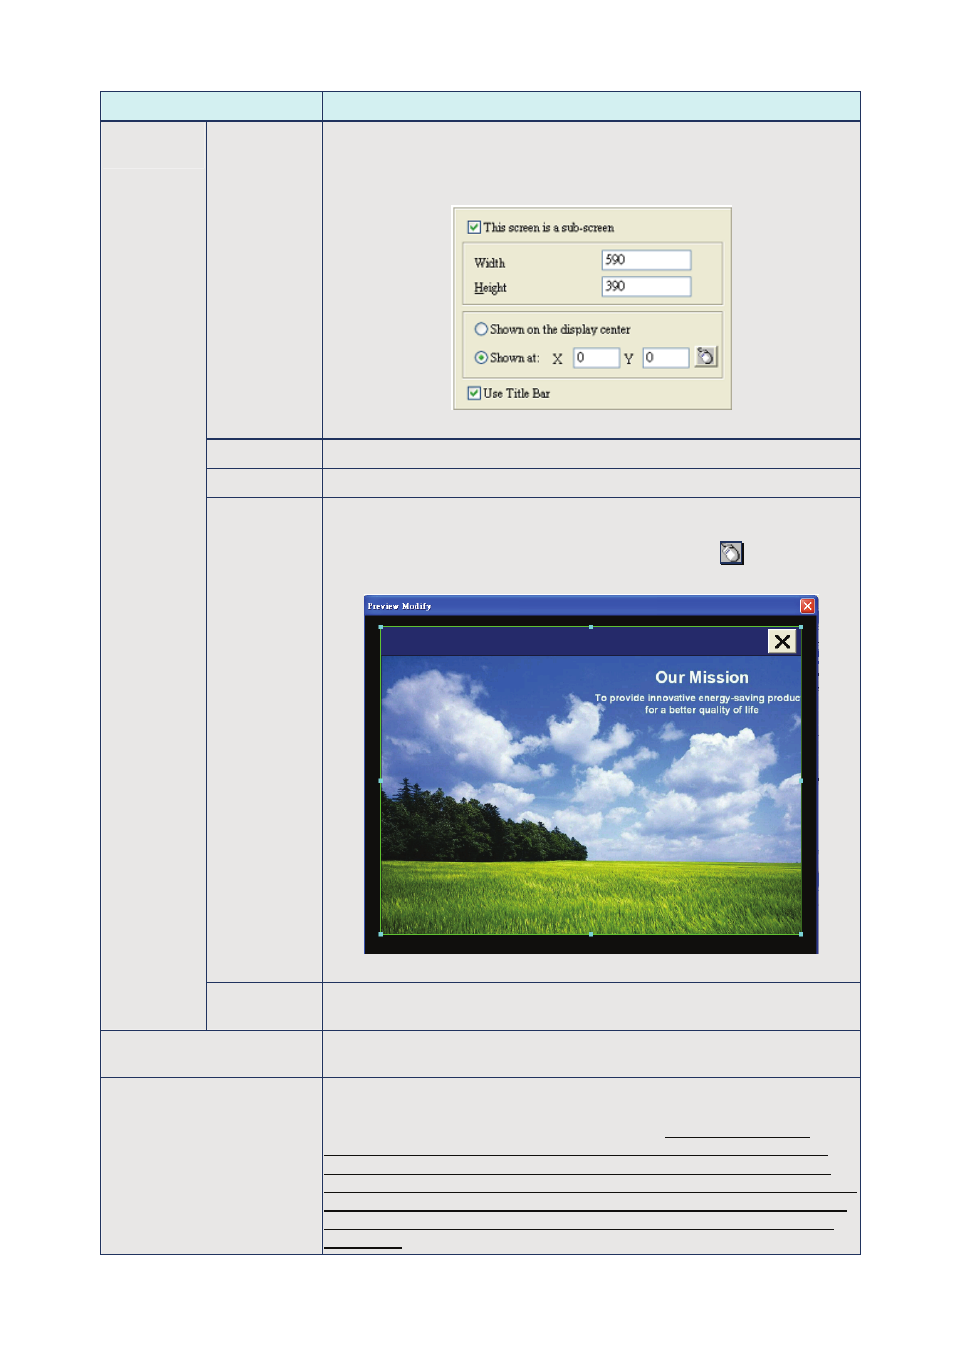Viewport: 954px width, 1350px height.
Task: Click the Y coordinate input field
Action: 665,357
